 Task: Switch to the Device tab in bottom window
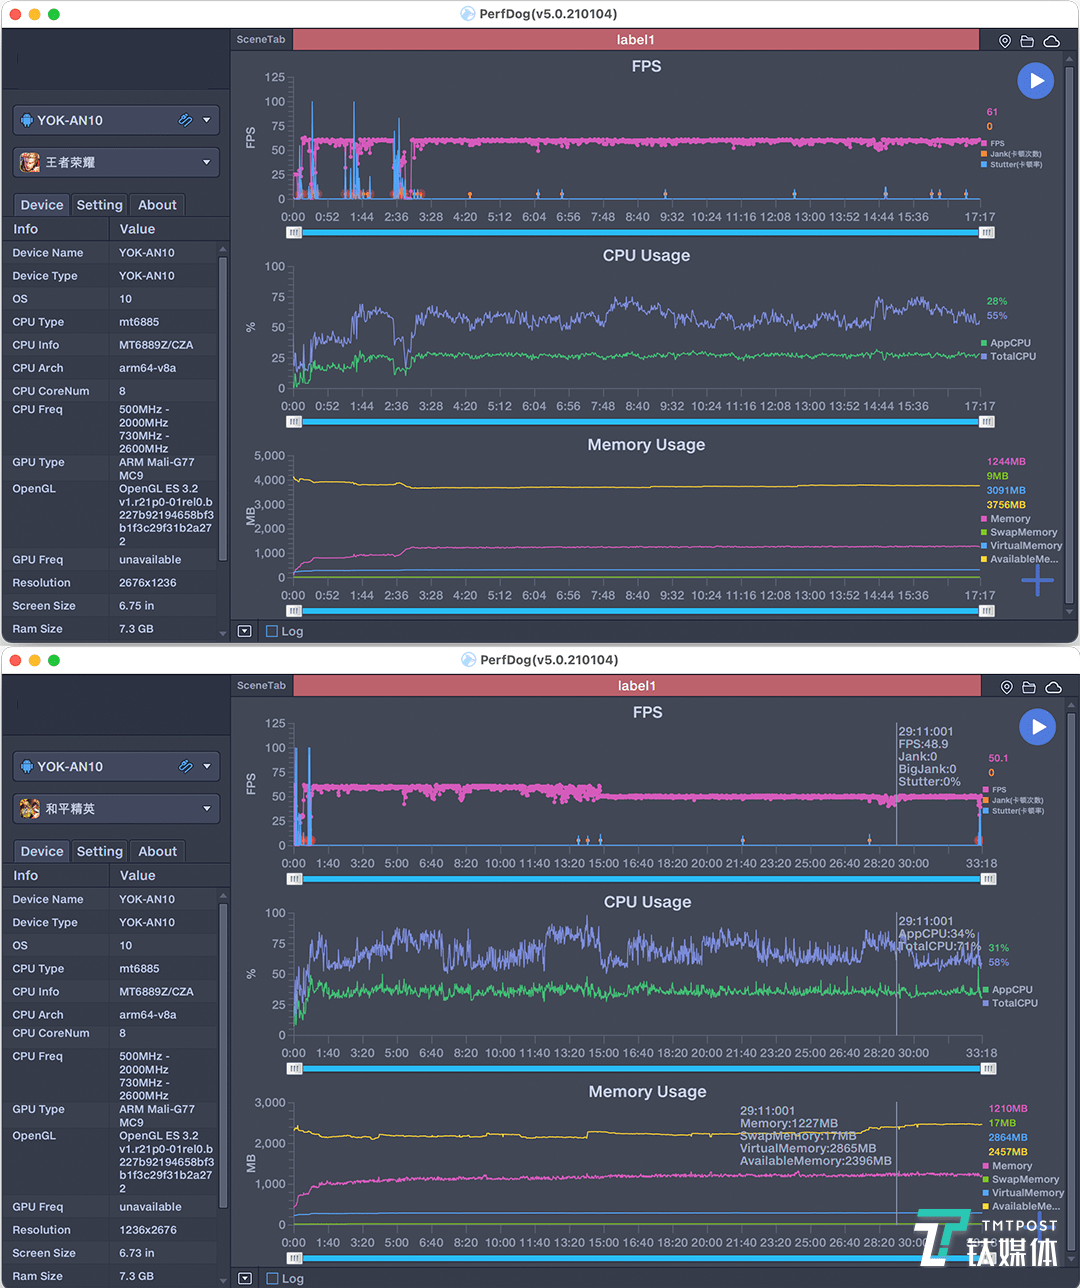[x=42, y=851]
